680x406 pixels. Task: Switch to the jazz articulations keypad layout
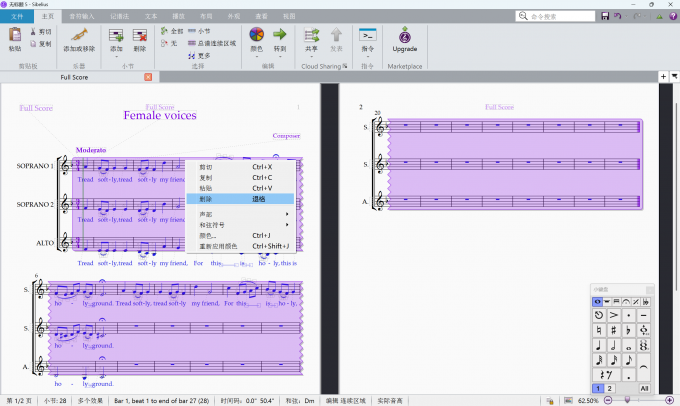635,301
